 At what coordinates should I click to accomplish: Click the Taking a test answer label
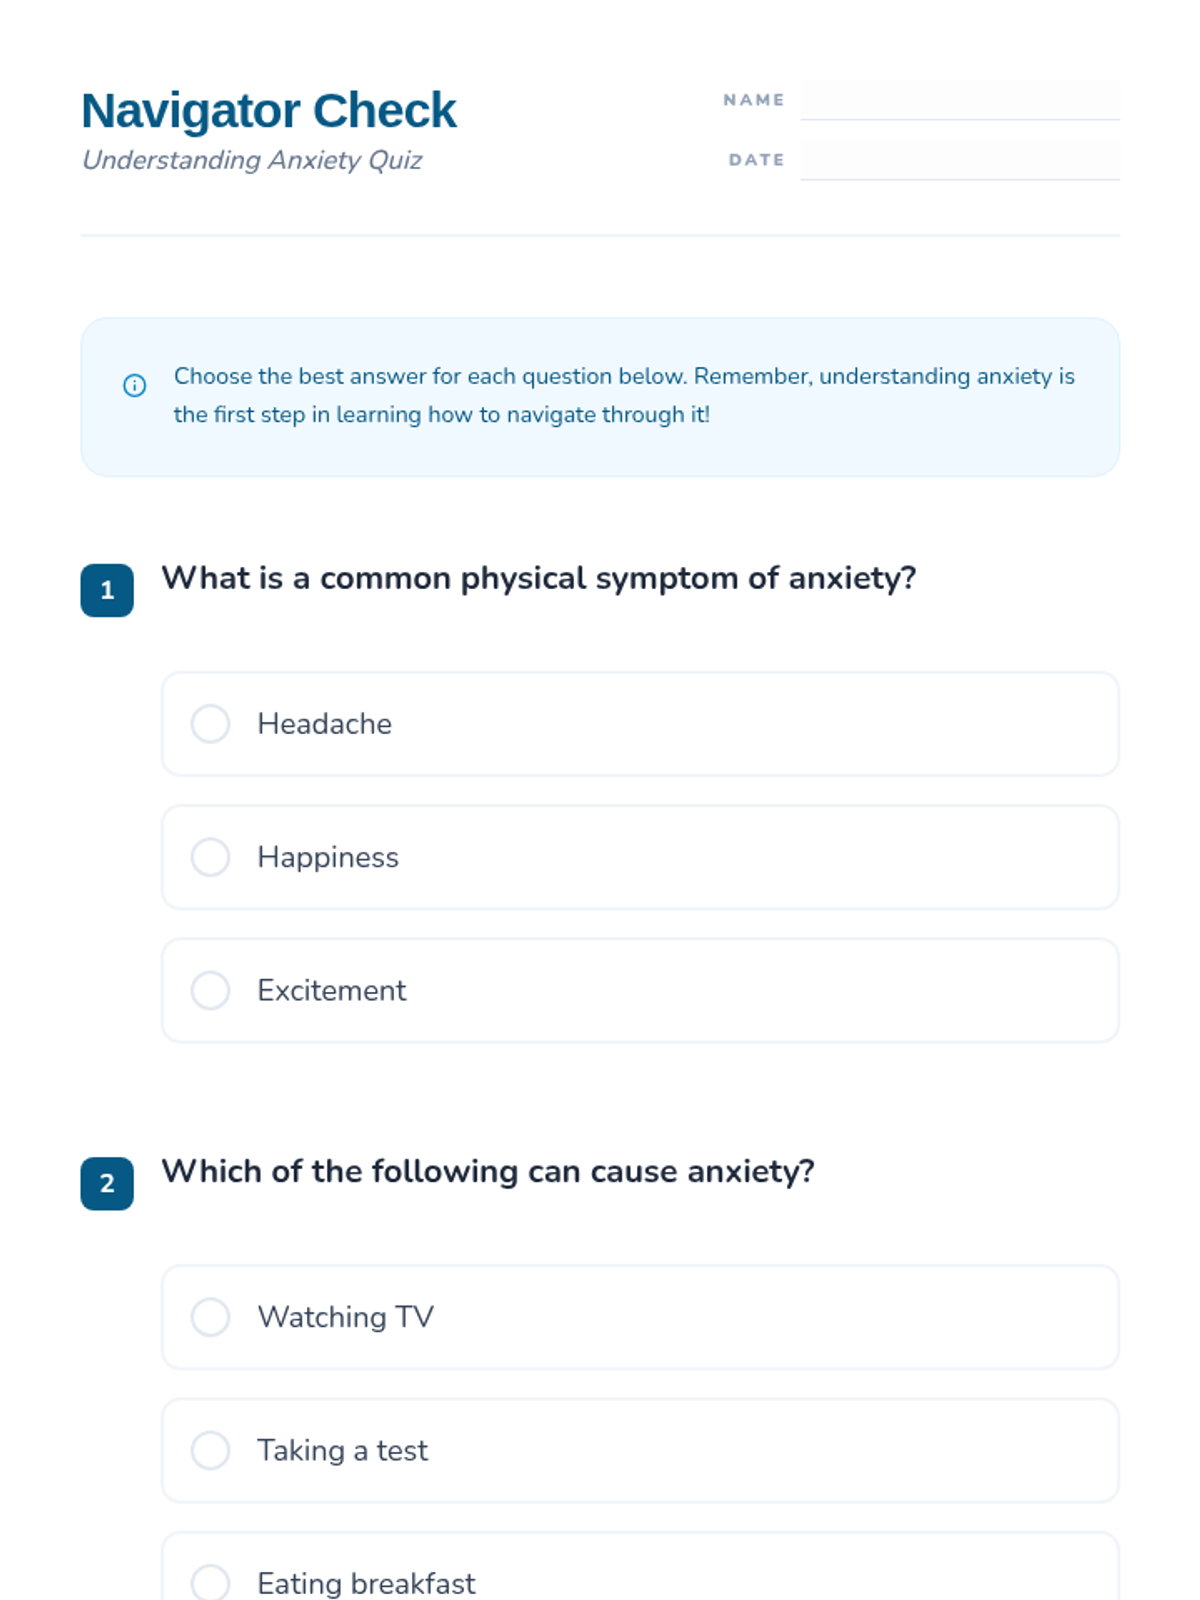click(342, 1450)
